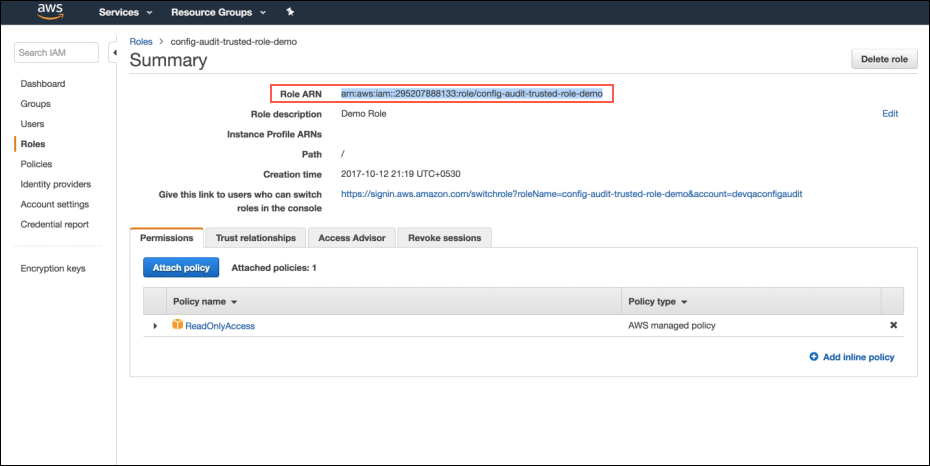Click the Add inline policy link

click(x=858, y=357)
